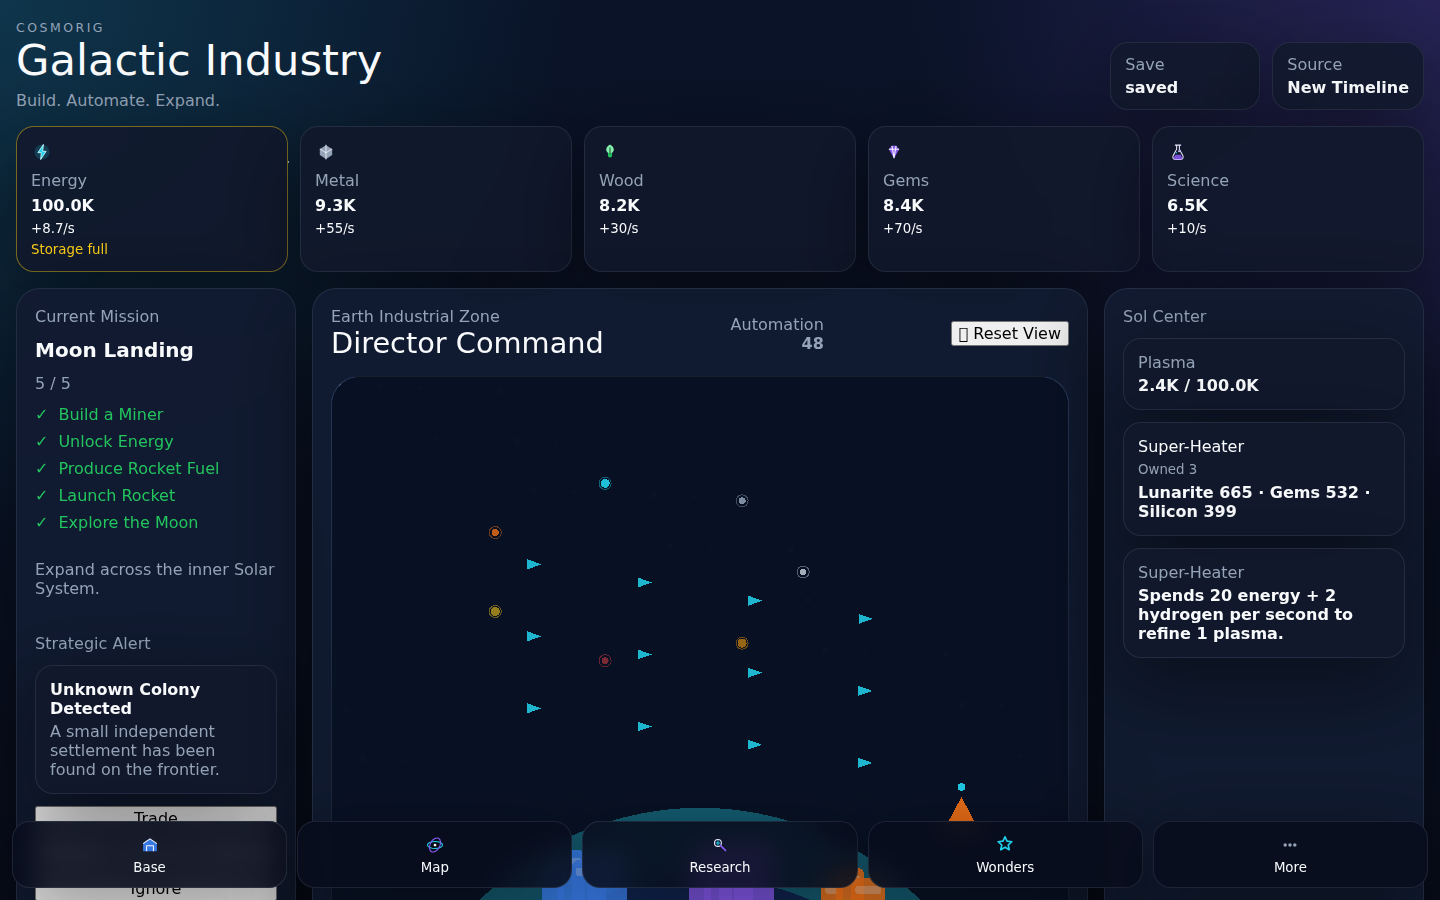The width and height of the screenshot is (1440, 900).
Task: Click the Unknown Colony Detected alert
Action: (x=156, y=730)
